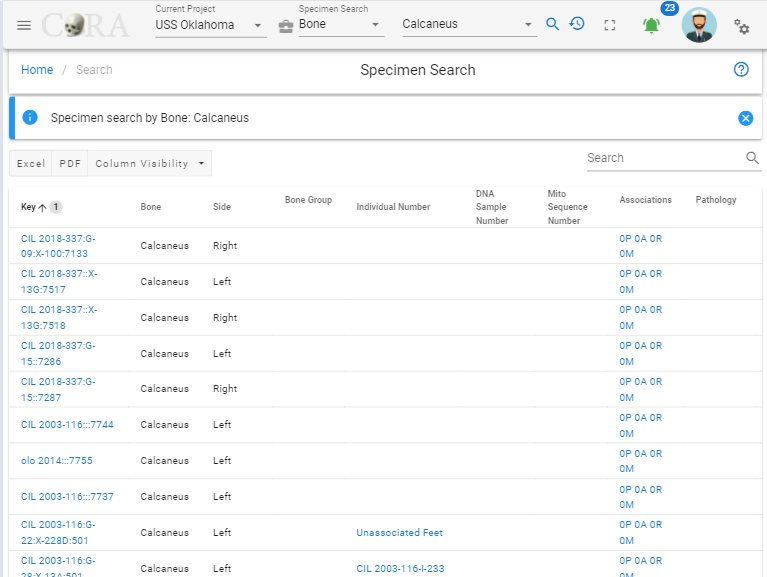Open the hamburger navigation menu
767x577 pixels.
[23, 25]
